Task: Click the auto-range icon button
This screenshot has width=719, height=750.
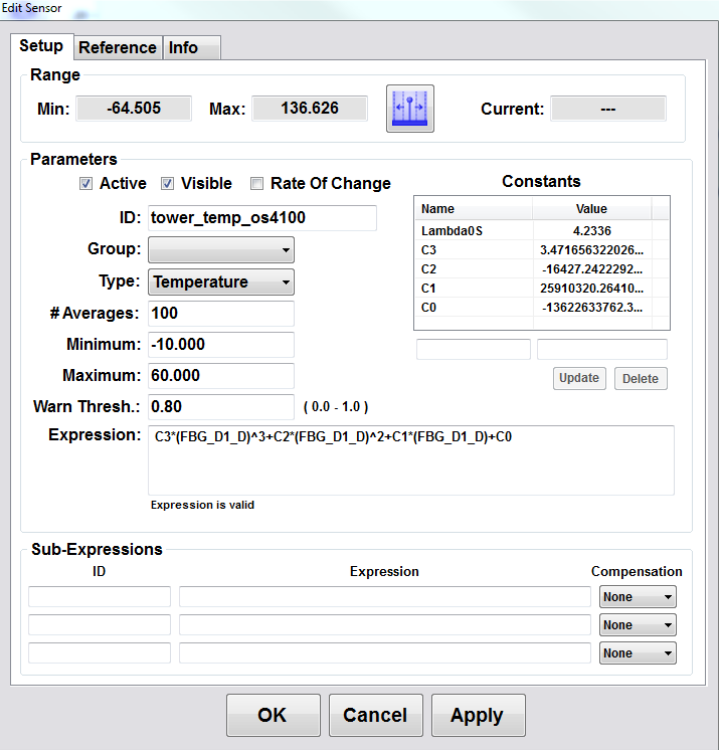Action: coord(410,109)
